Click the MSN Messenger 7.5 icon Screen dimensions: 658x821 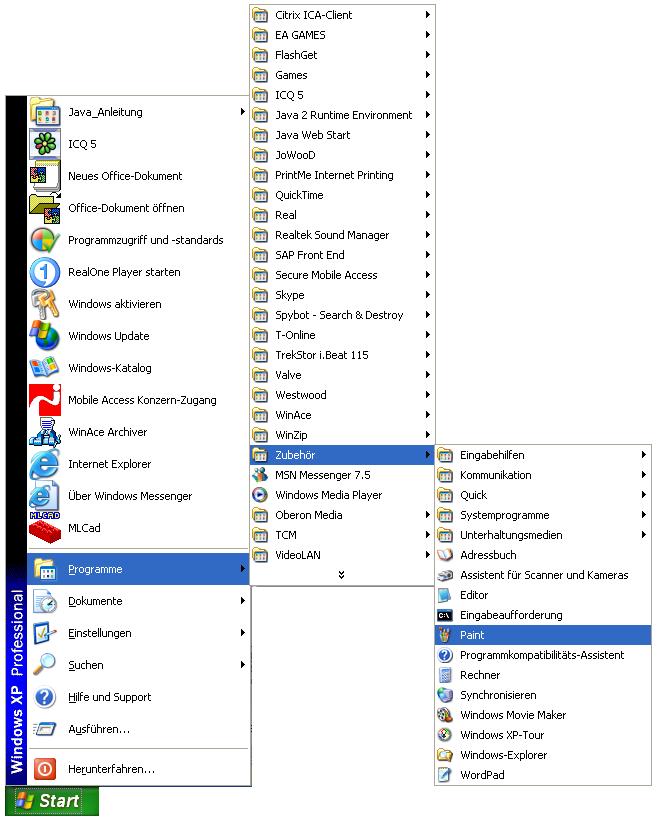pyautogui.click(x=260, y=475)
